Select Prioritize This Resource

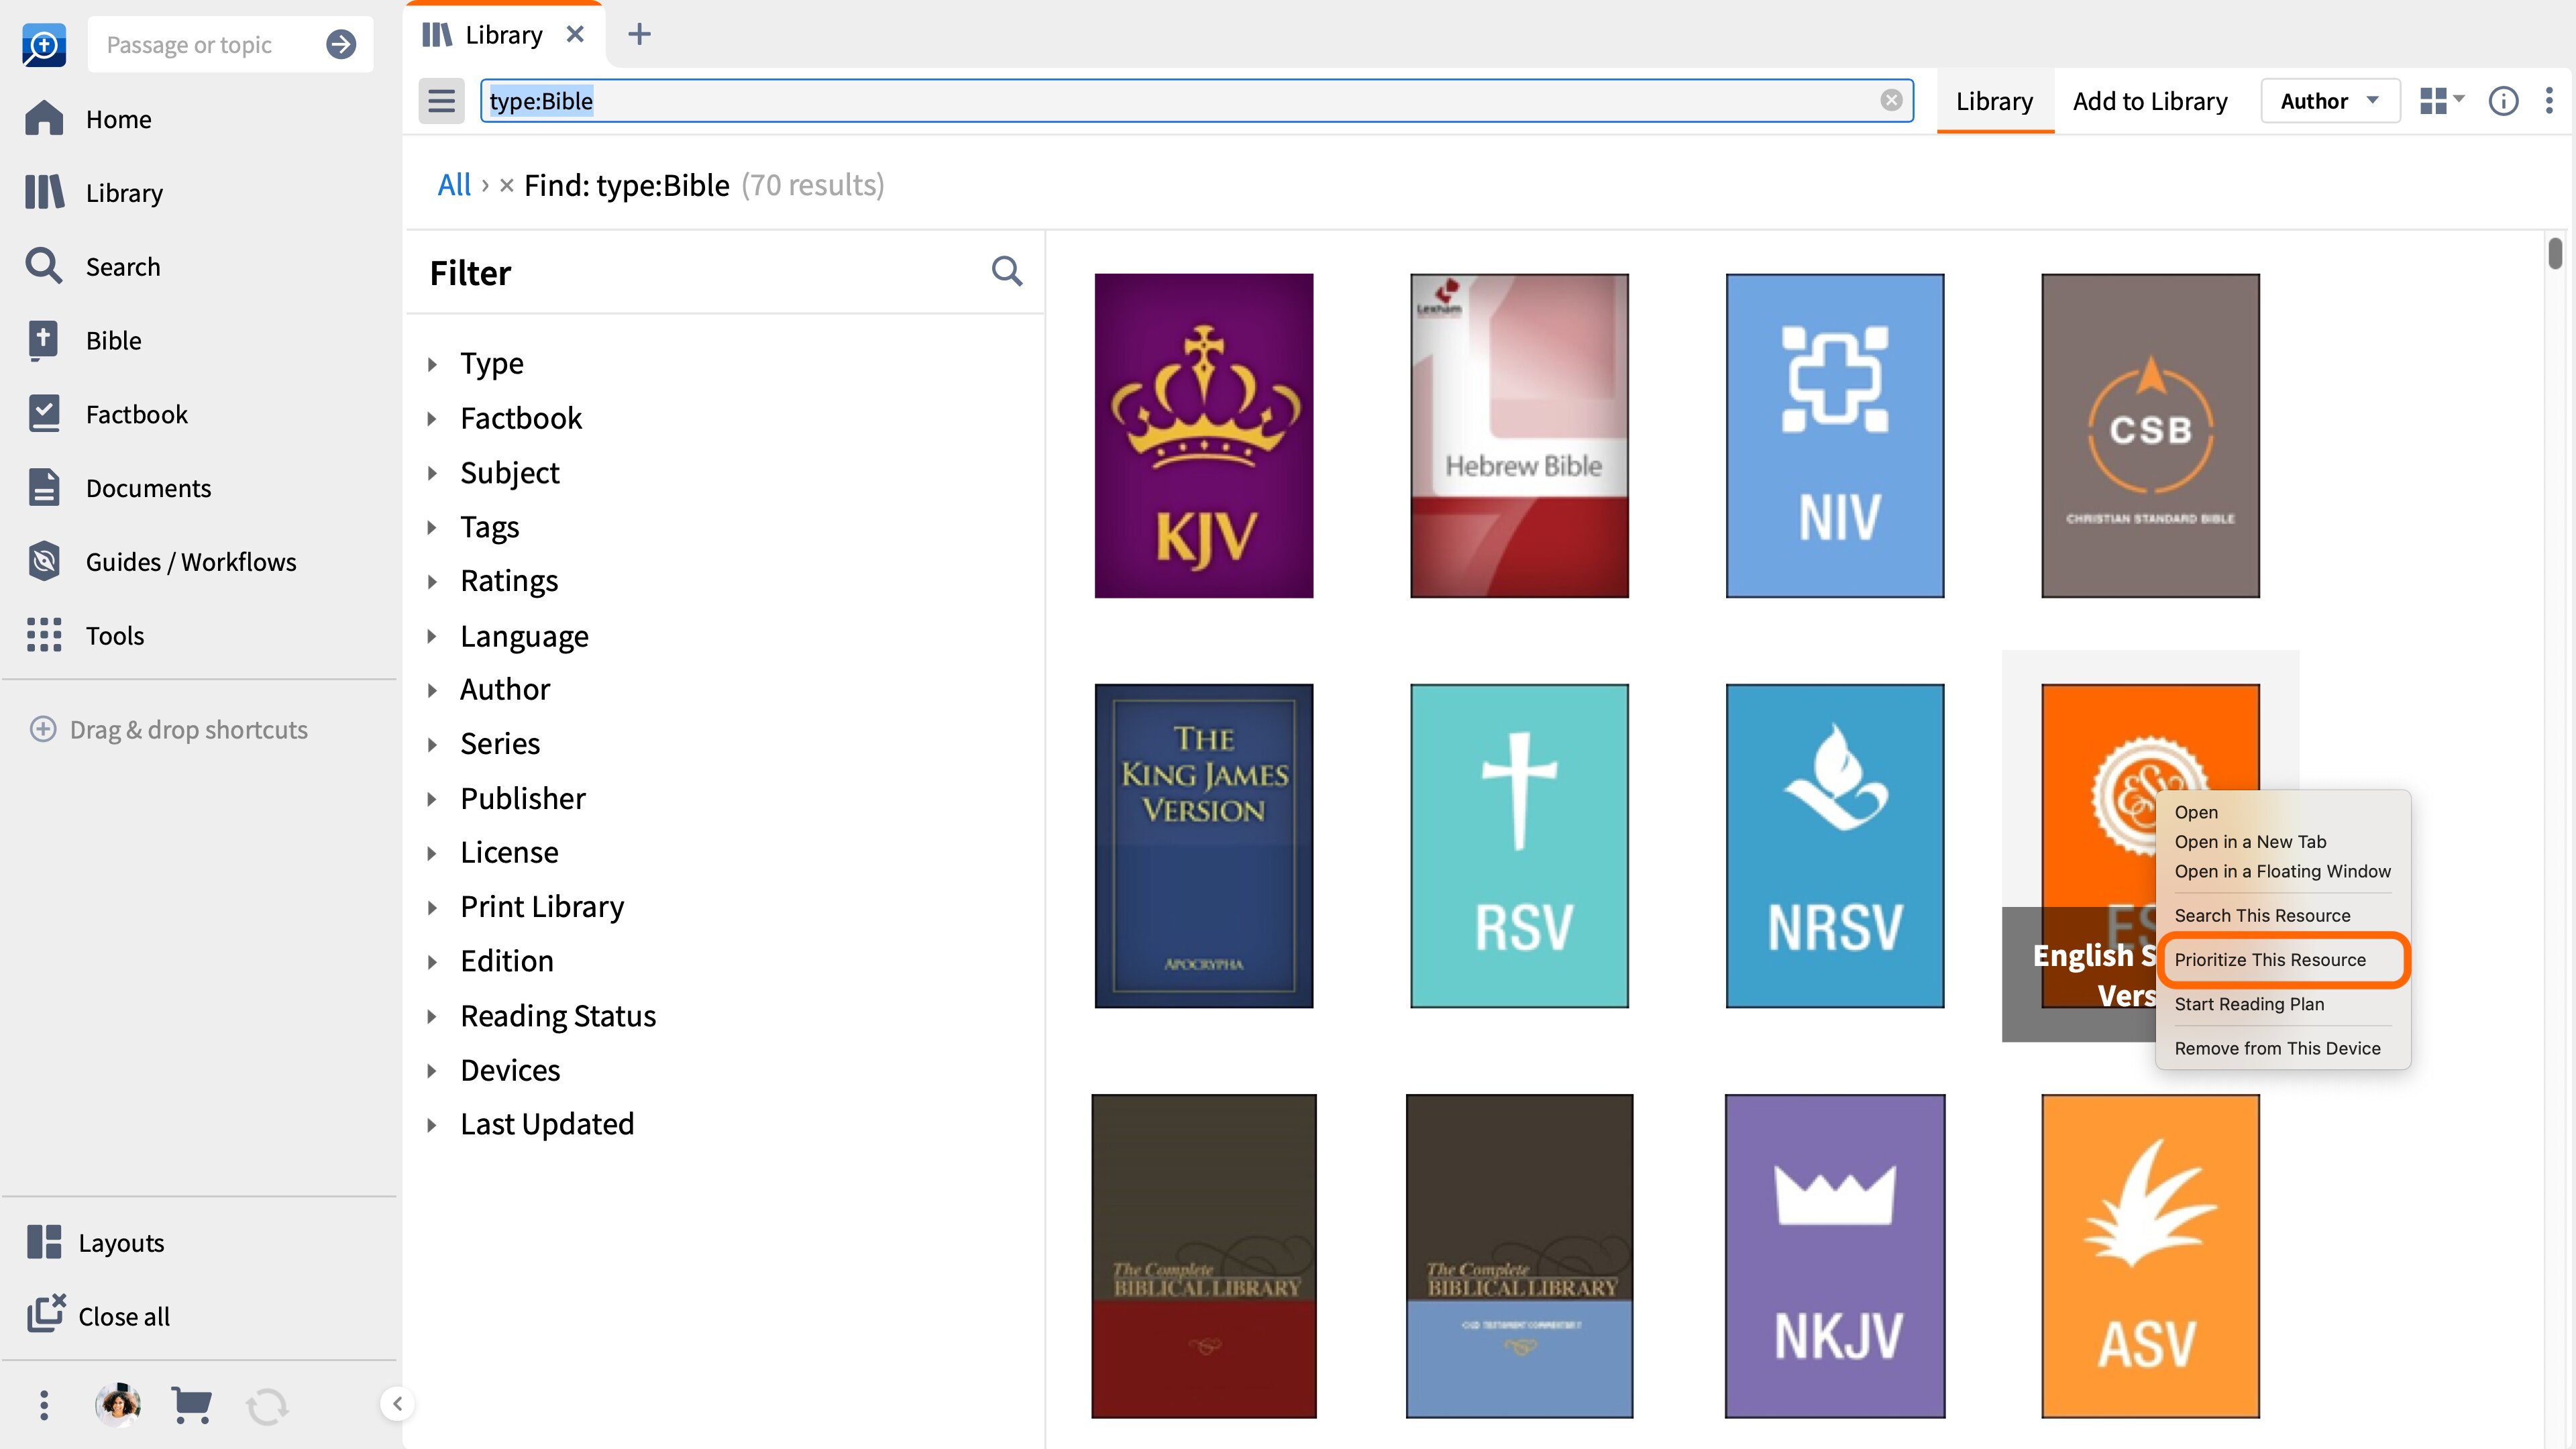pos(2282,960)
